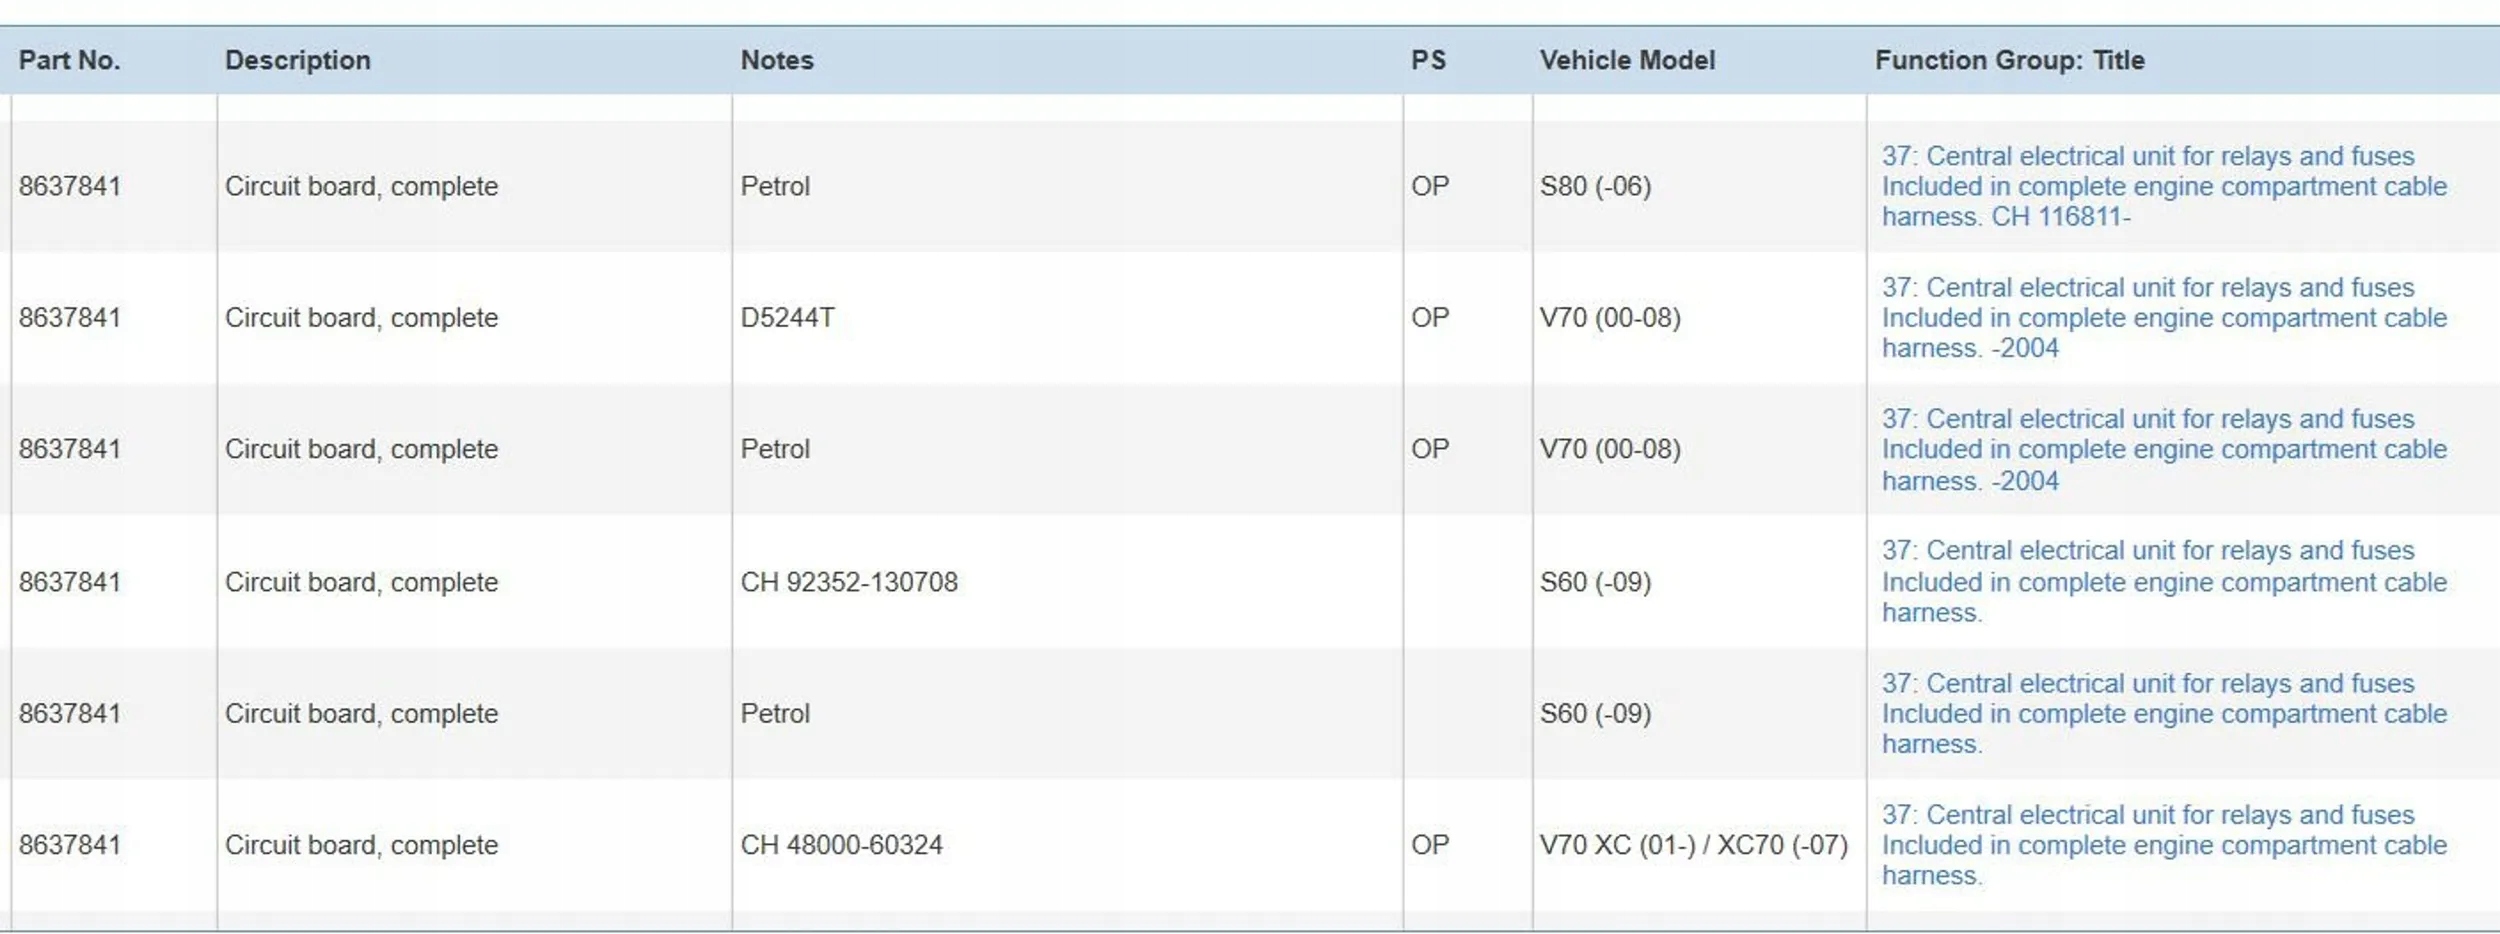Viewport: 2500px width, 934px height.
Task: Open the function group link for CH 92352-130708 row
Action: [x=2163, y=582]
